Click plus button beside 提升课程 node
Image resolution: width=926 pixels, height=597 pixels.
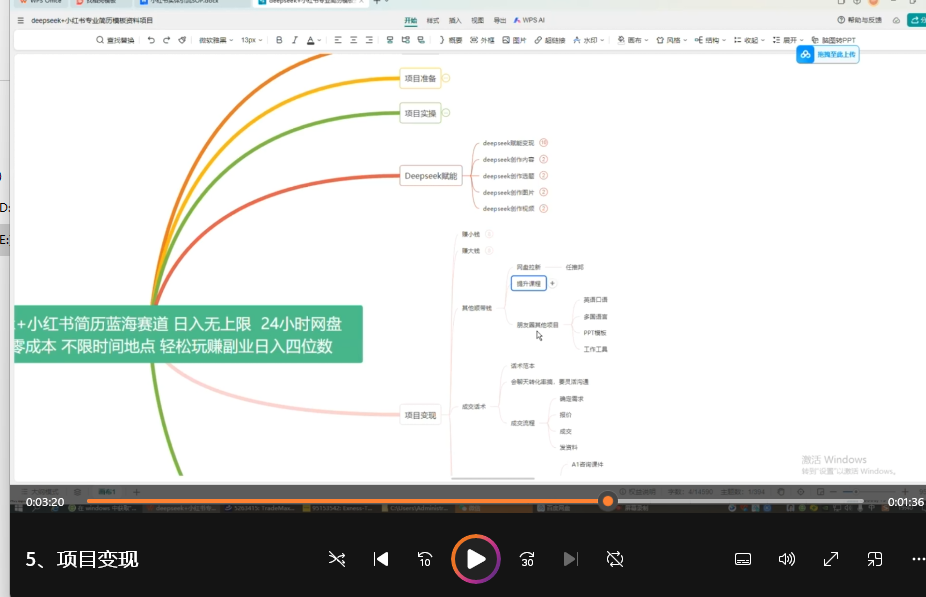click(x=552, y=283)
